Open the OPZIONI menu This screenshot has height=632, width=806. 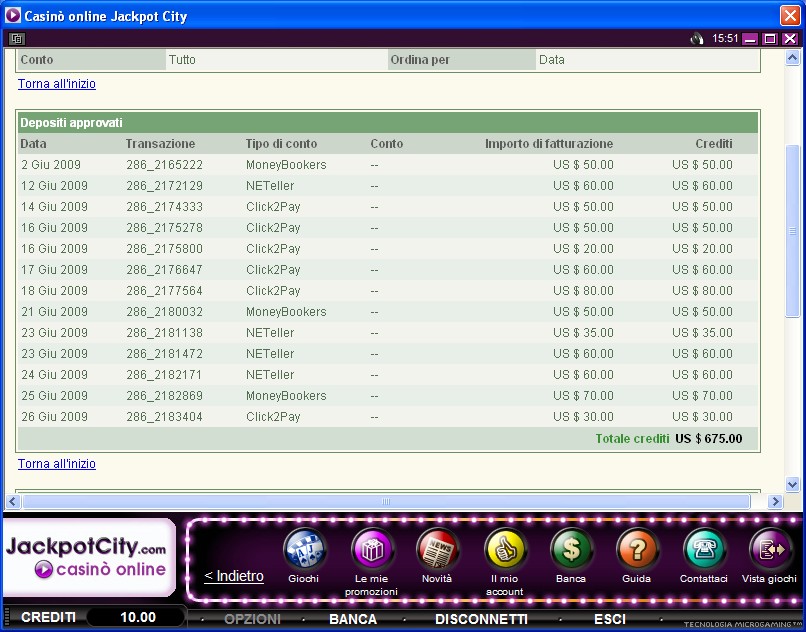coord(252,619)
